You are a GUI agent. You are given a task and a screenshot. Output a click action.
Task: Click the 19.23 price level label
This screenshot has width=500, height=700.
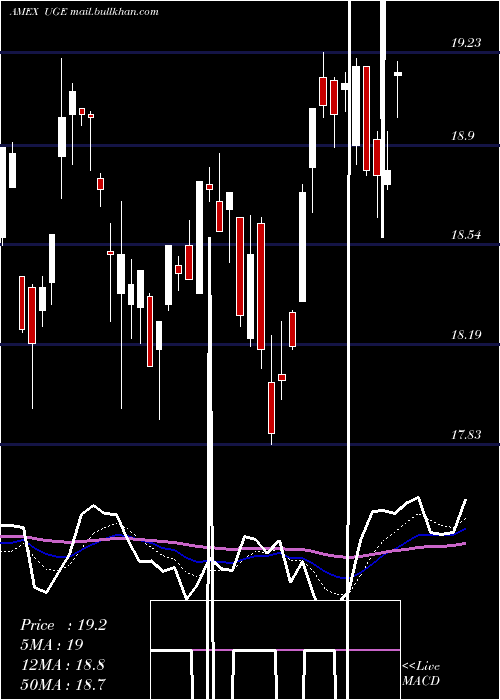pyautogui.click(x=466, y=43)
